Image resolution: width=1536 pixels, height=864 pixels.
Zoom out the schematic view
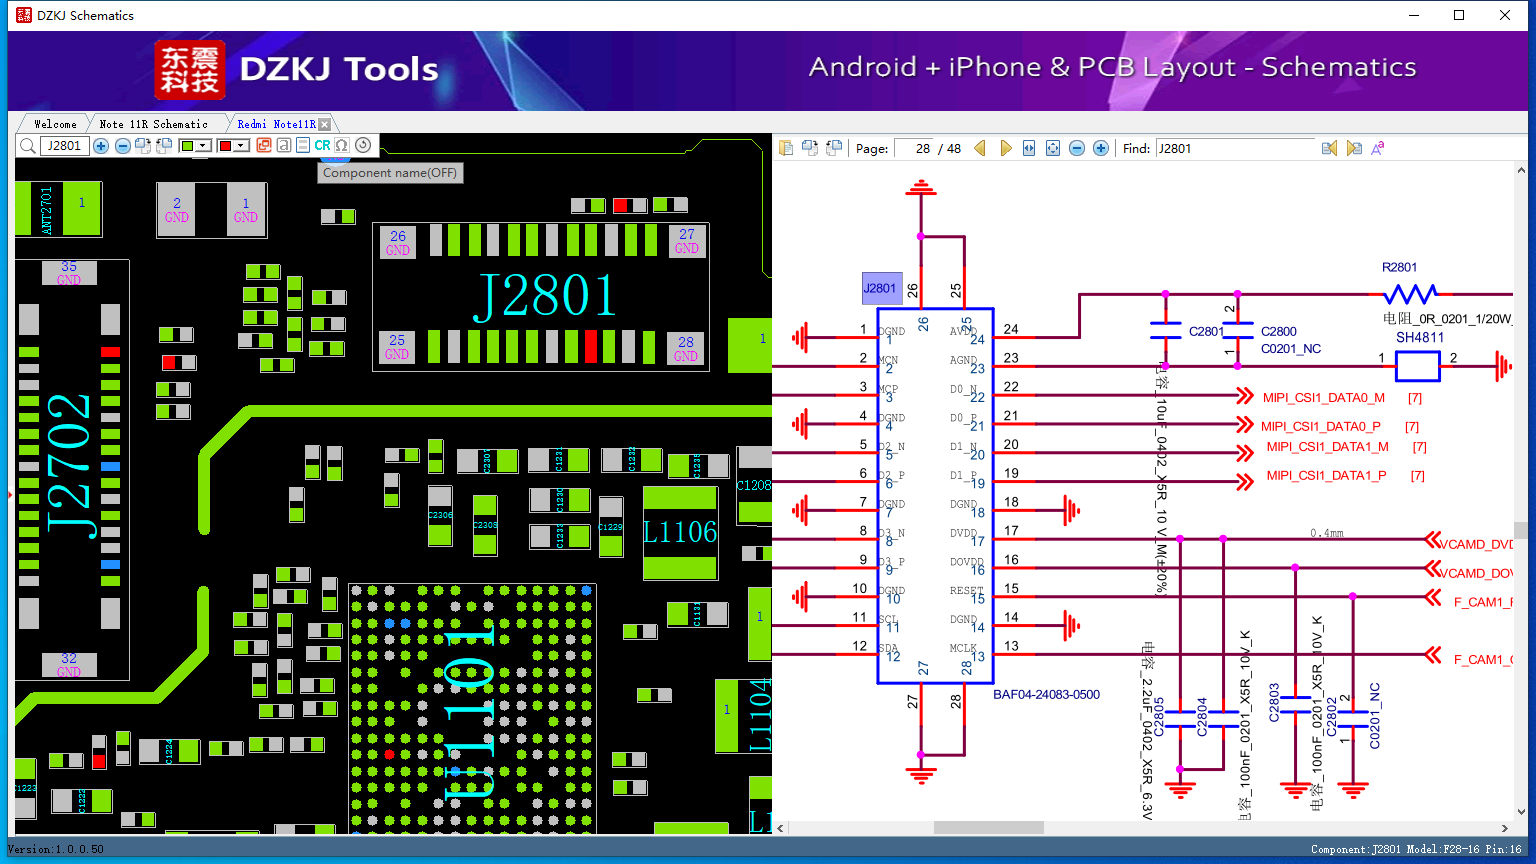[x=1077, y=148]
